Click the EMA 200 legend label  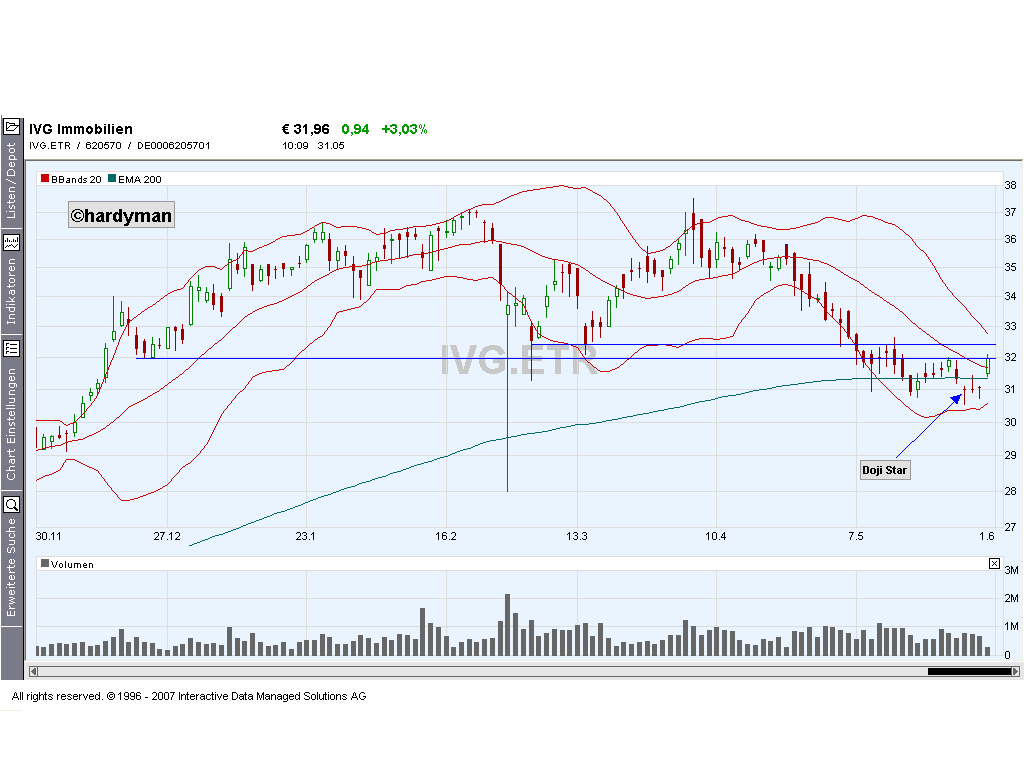pos(139,179)
